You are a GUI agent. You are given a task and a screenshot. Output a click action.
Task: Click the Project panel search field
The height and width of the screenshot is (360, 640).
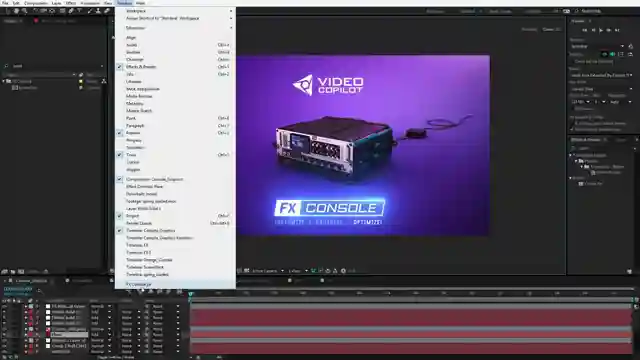pos(54,66)
